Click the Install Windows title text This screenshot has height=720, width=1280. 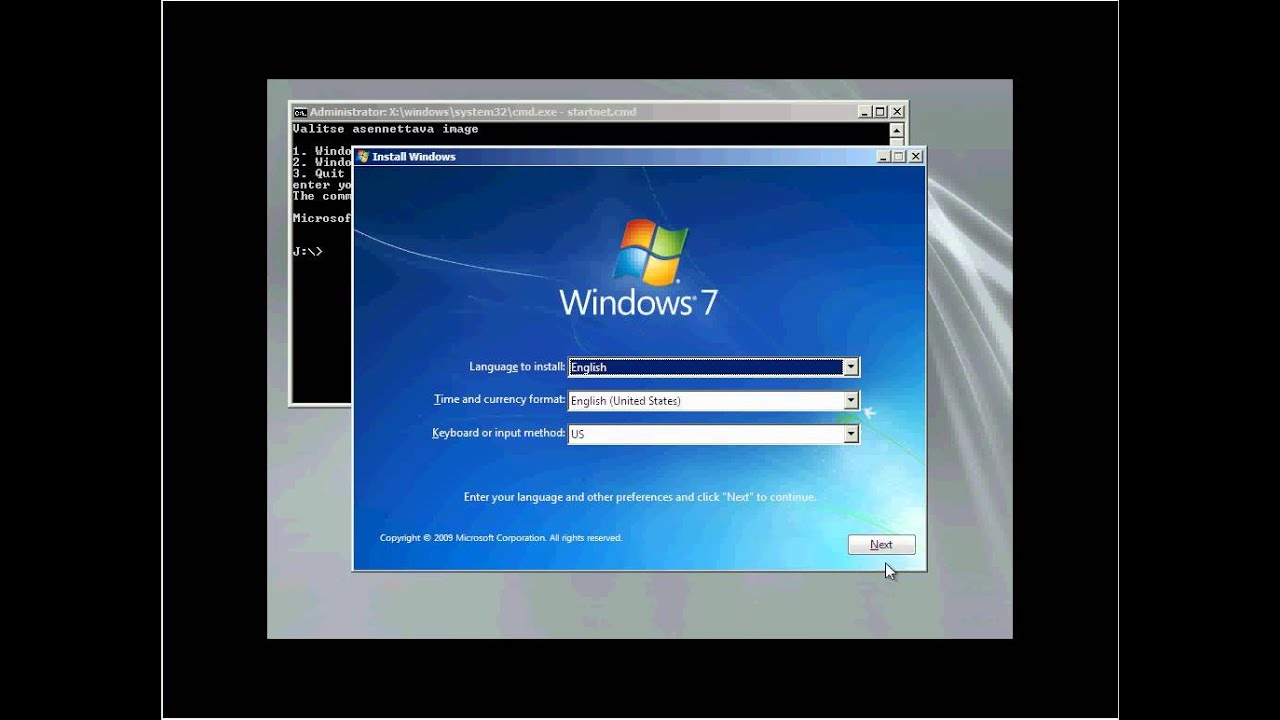414,156
